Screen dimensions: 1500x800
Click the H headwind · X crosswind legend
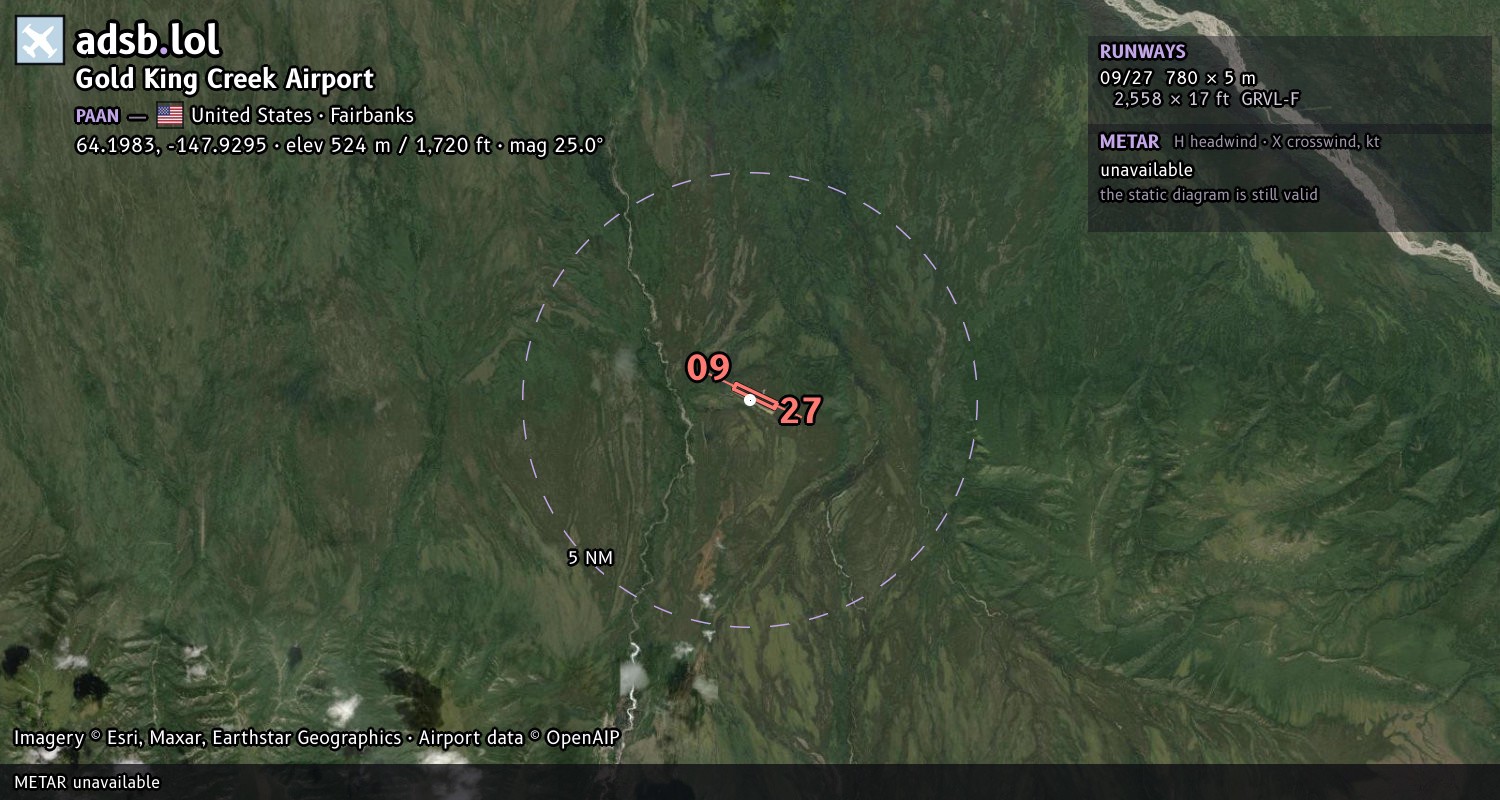tap(1277, 142)
